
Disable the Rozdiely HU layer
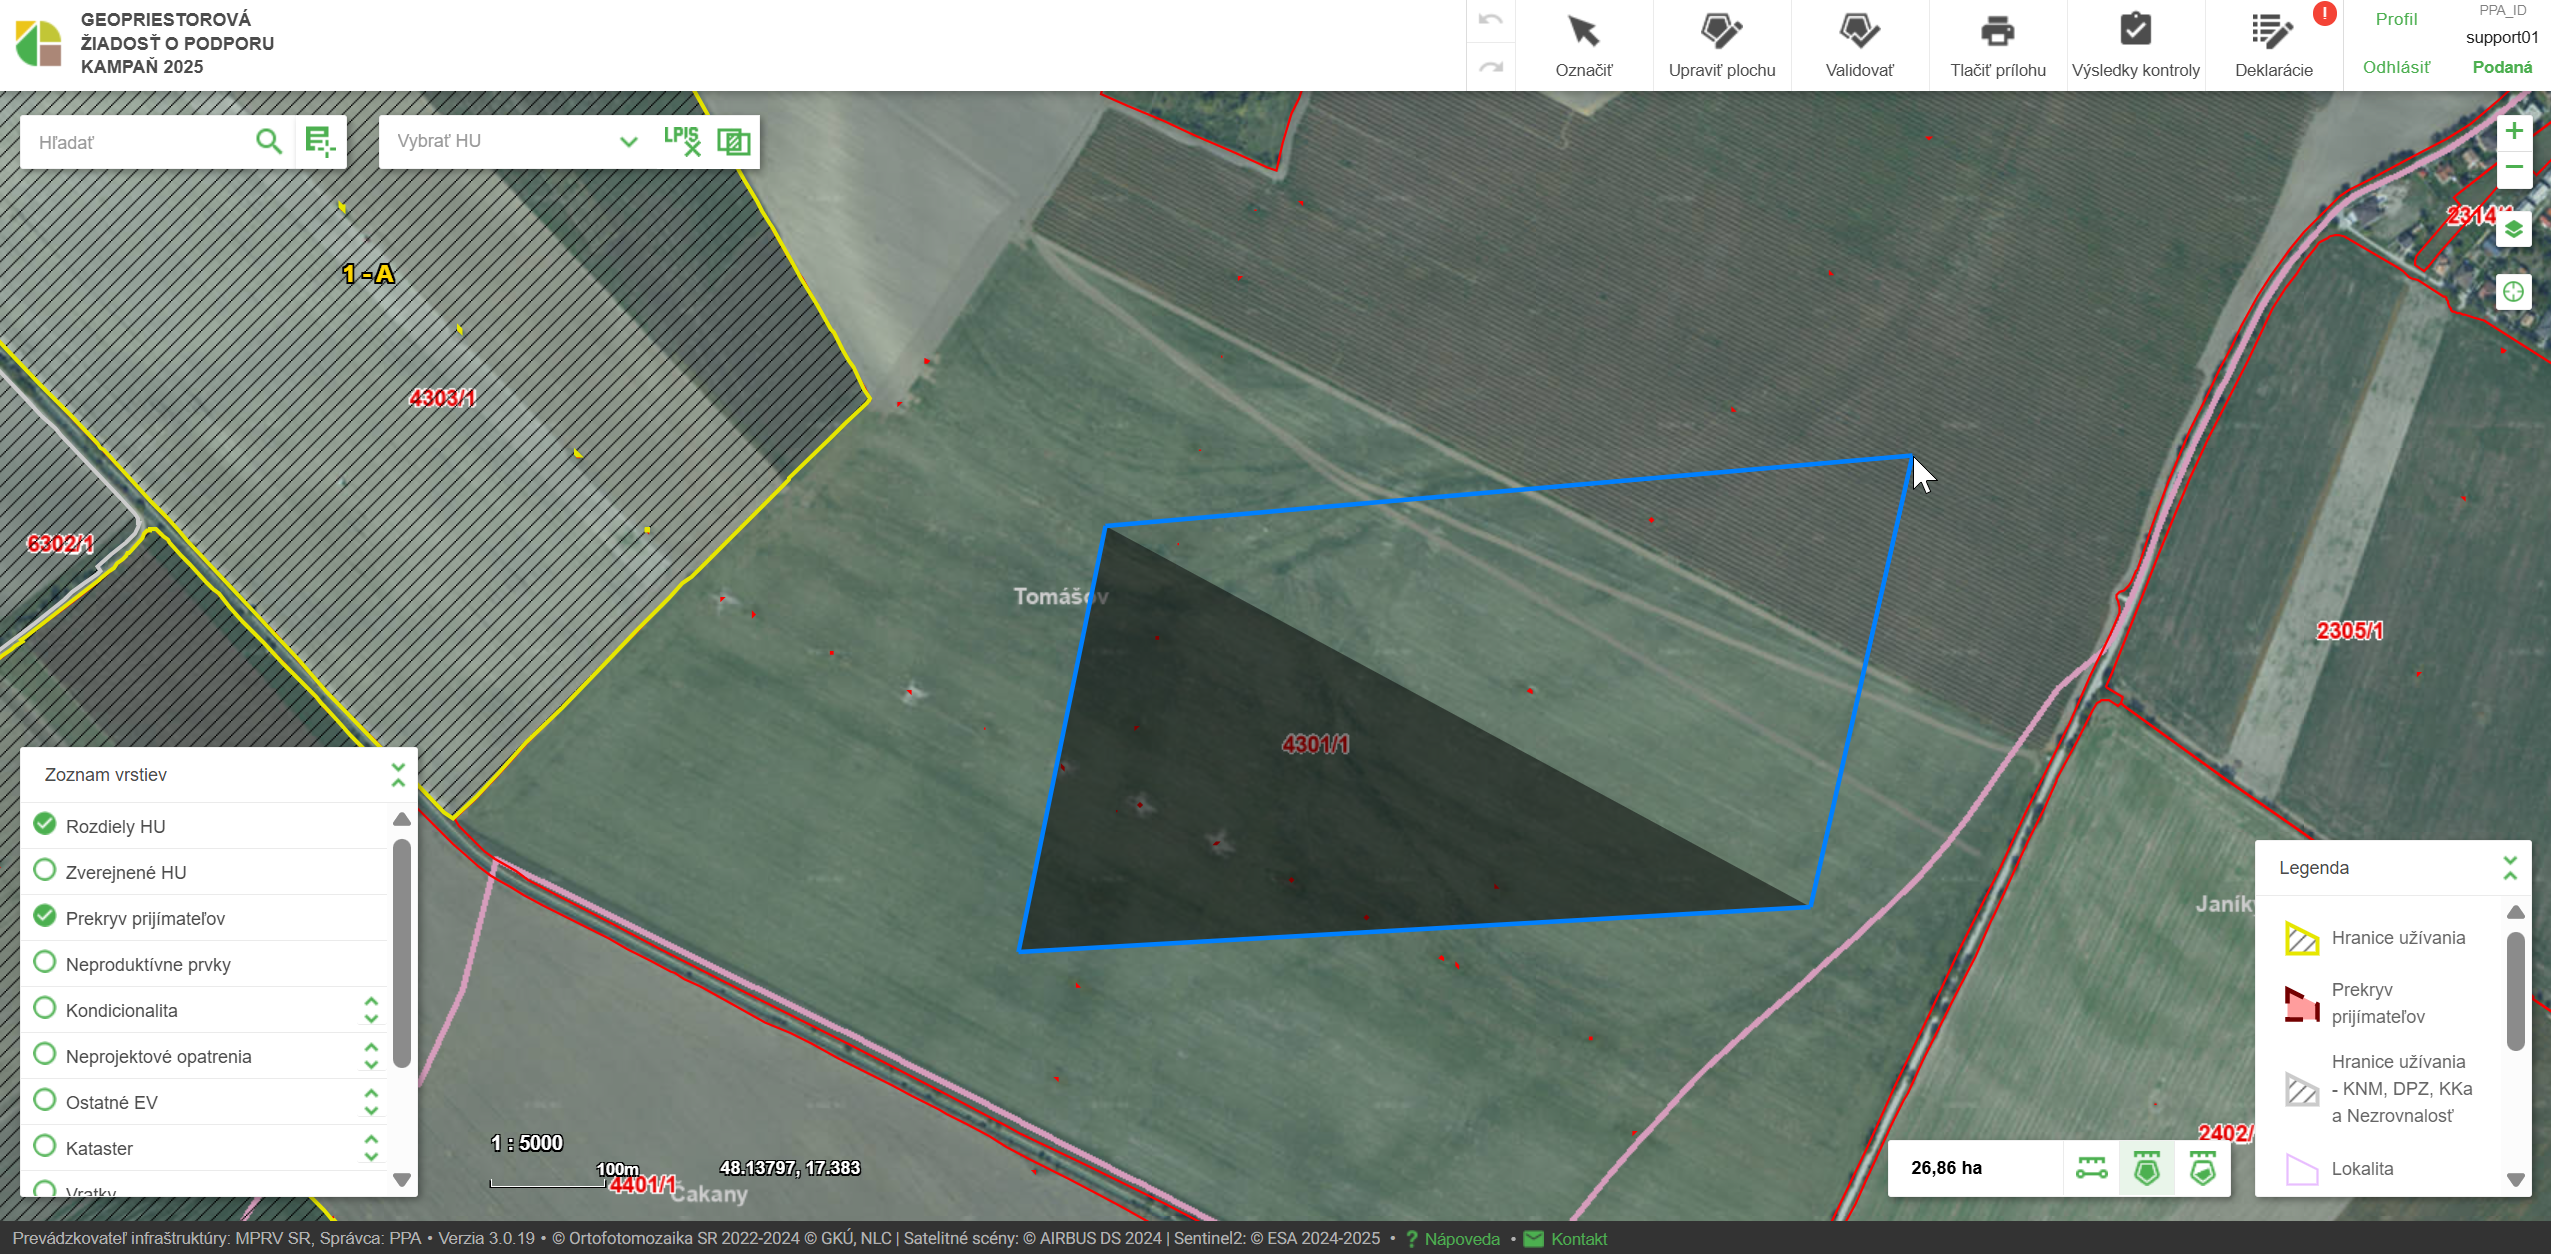click(45, 824)
